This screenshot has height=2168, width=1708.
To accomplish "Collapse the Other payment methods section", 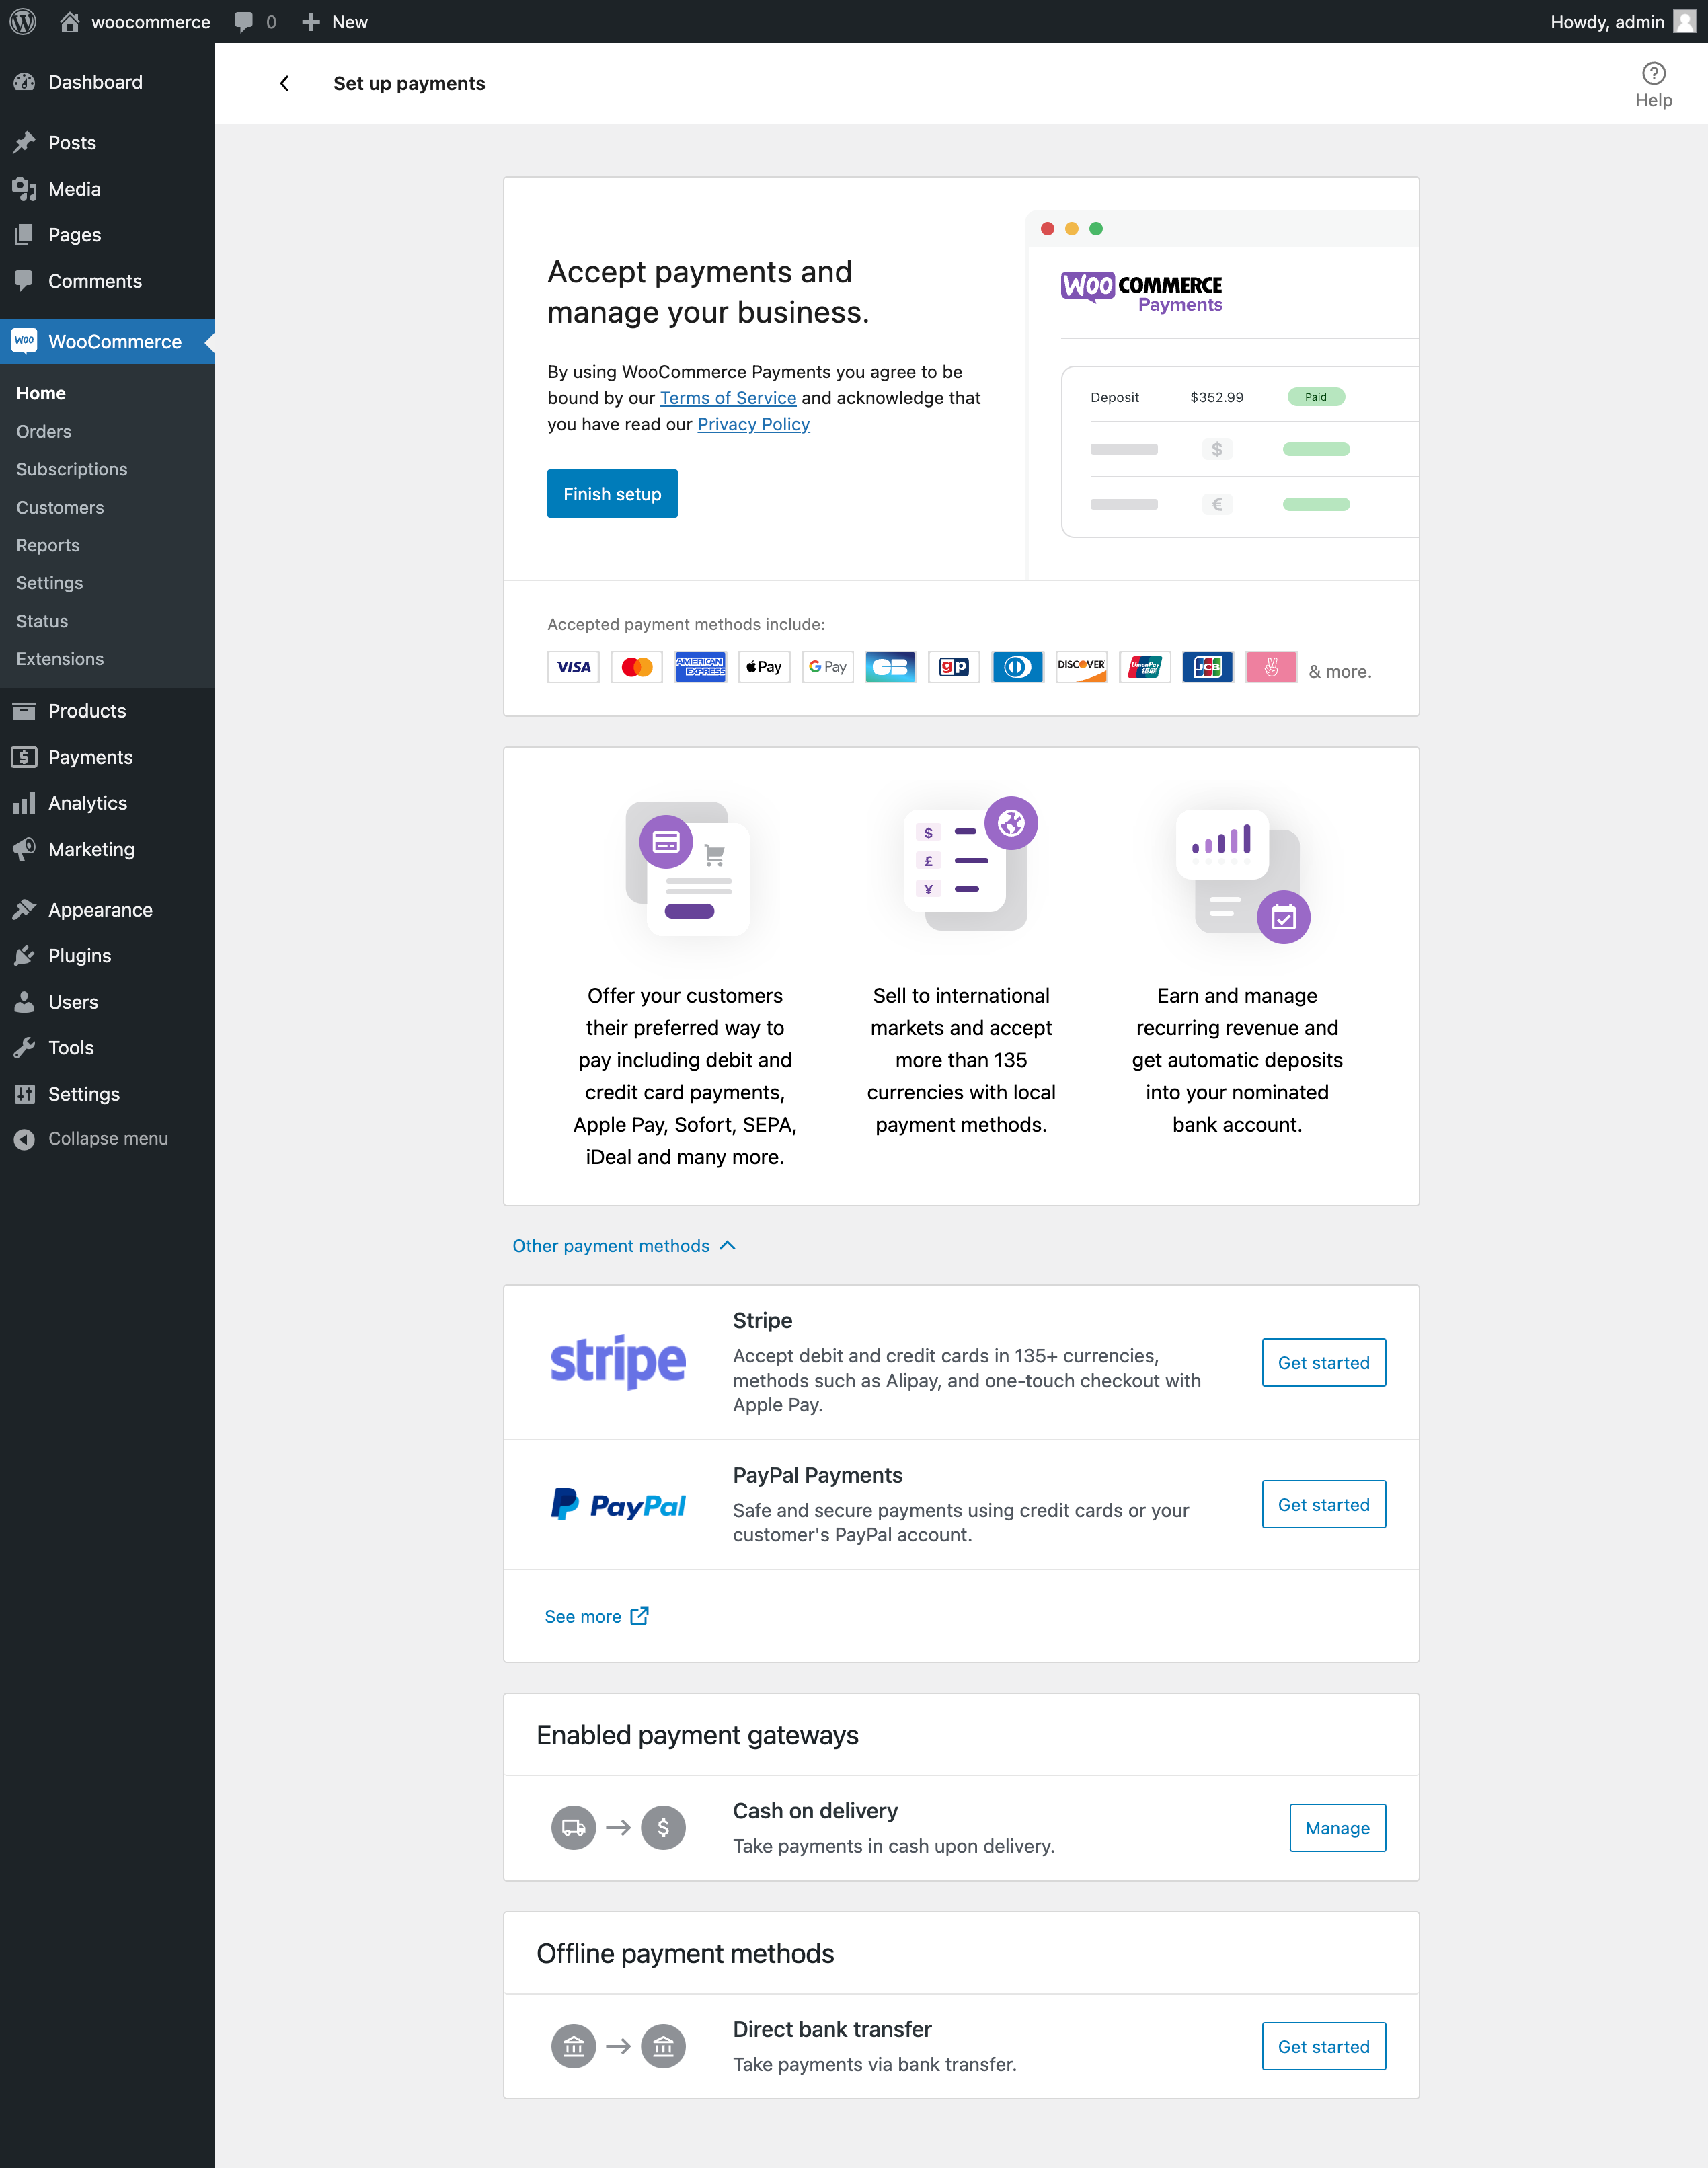I will 623,1246.
